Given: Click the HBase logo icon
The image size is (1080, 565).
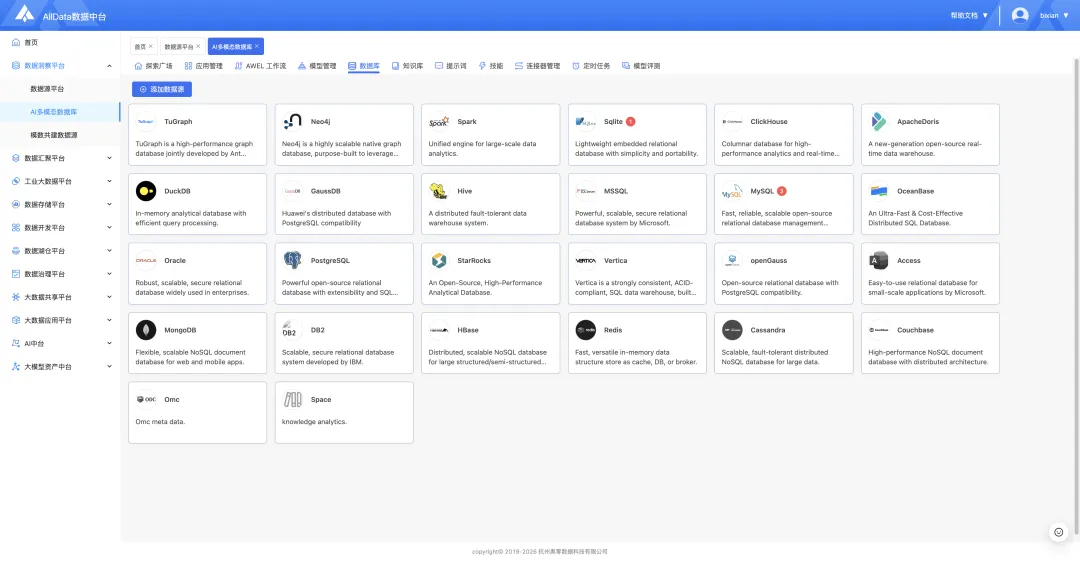Looking at the screenshot, I should (439, 330).
